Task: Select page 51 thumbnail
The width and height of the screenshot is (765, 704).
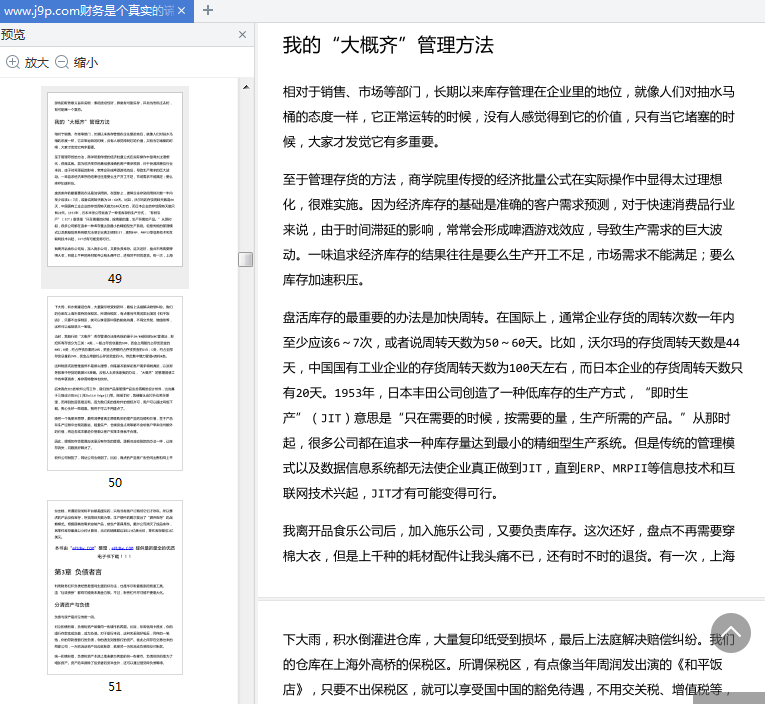Action: 115,587
